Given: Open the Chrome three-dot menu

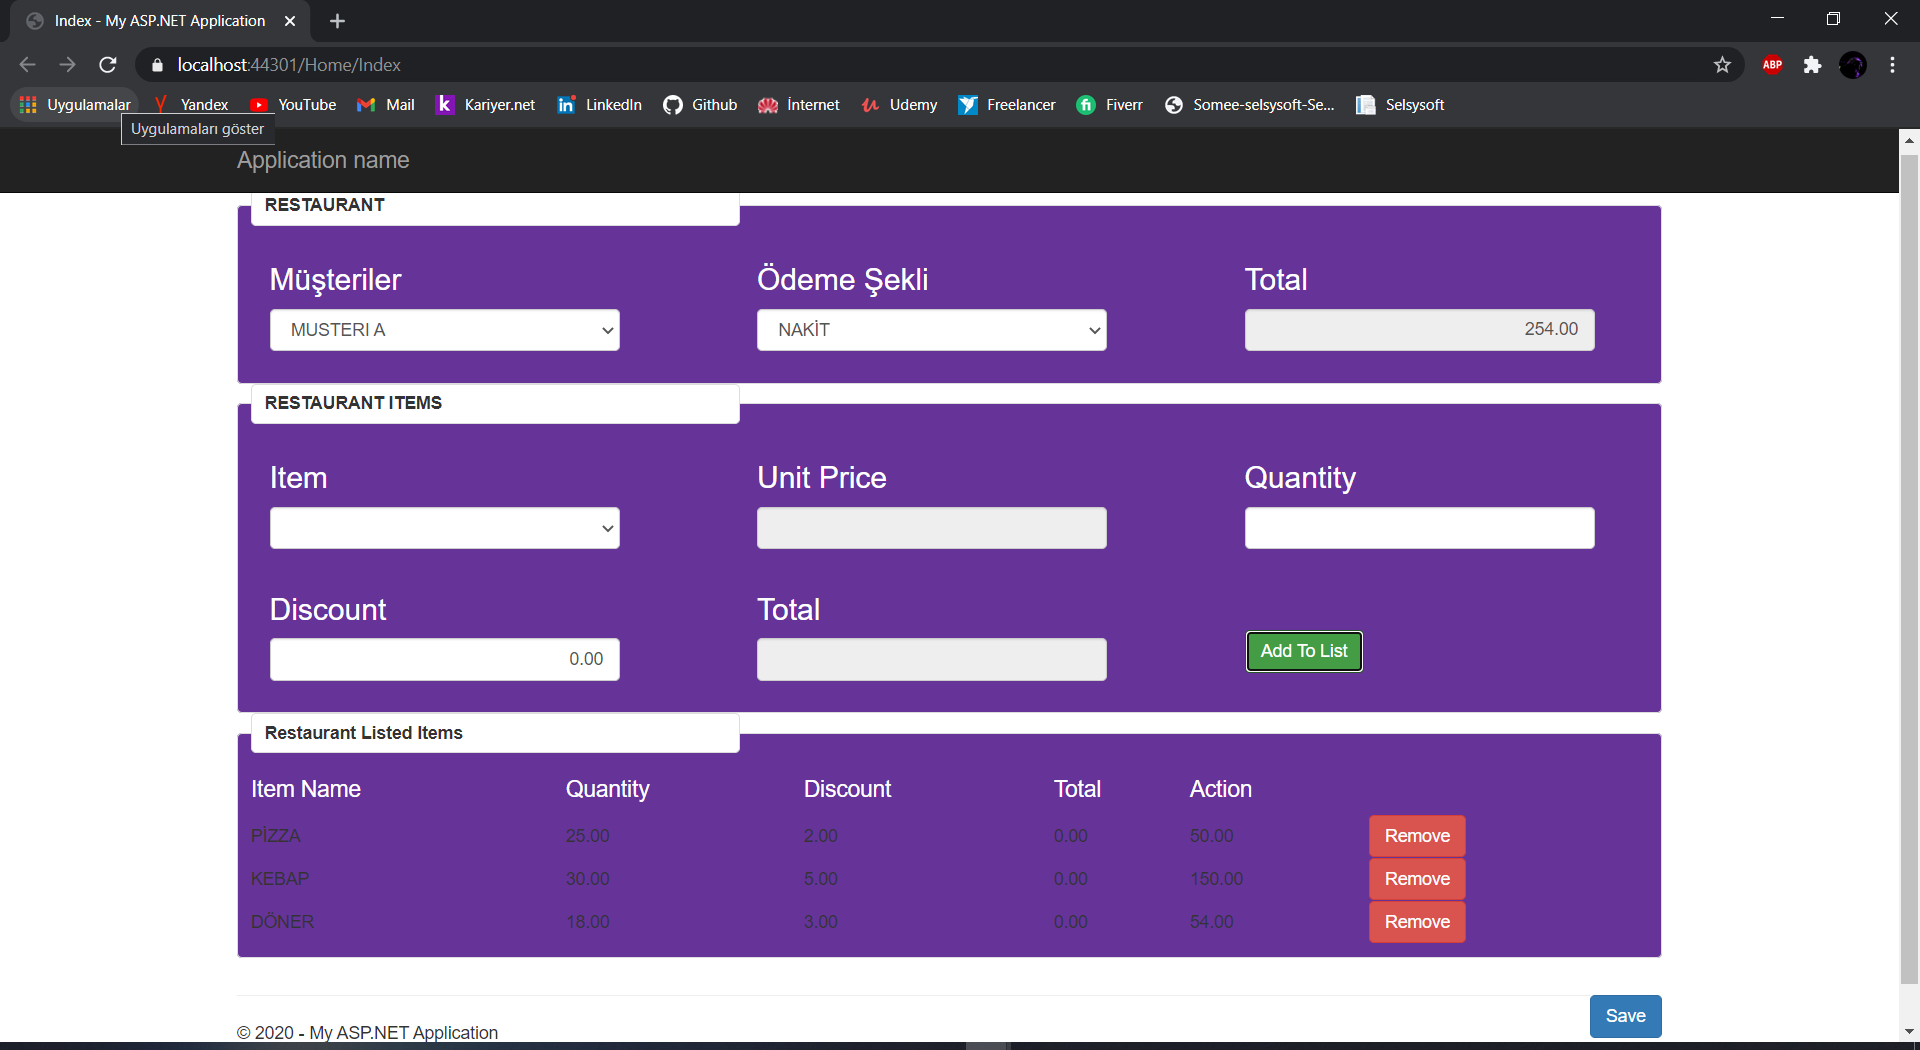Looking at the screenshot, I should 1892,64.
